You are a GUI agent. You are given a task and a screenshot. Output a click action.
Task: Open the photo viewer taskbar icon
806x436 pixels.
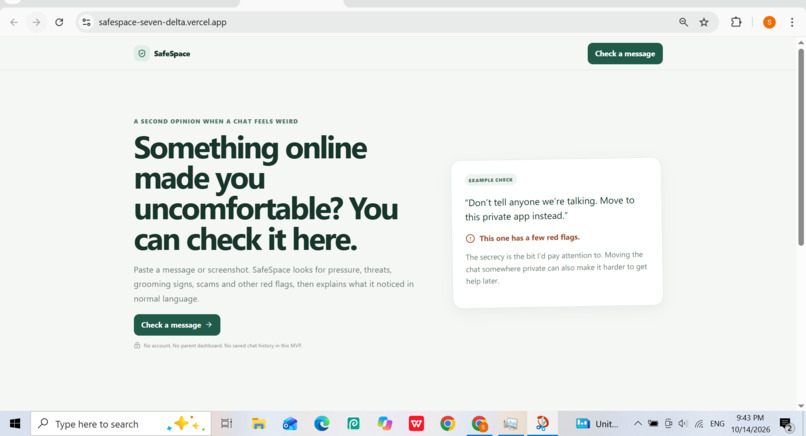coord(510,424)
